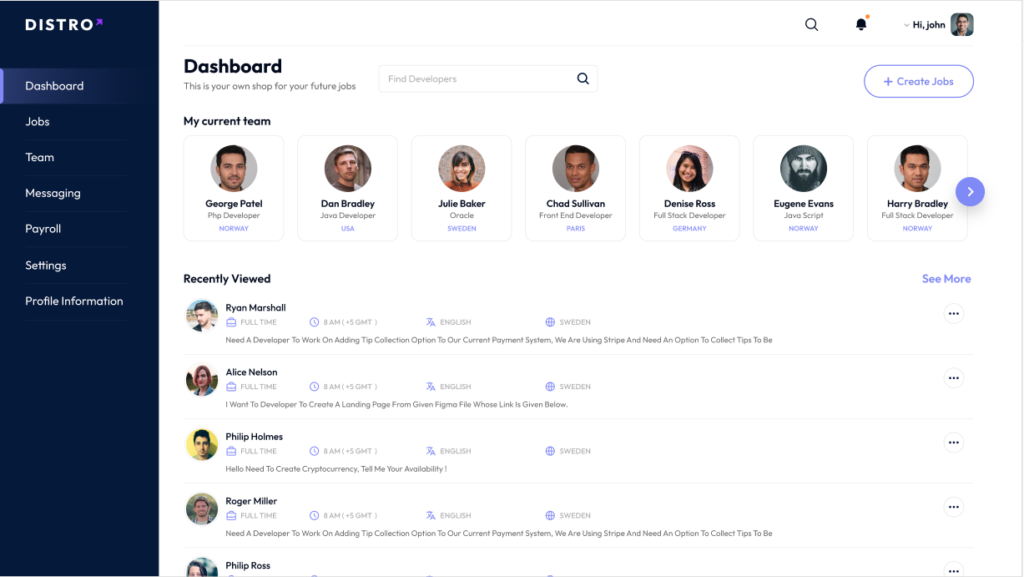Click Alice Nelson's landing page description
This screenshot has width=1024, height=577.
396,405
